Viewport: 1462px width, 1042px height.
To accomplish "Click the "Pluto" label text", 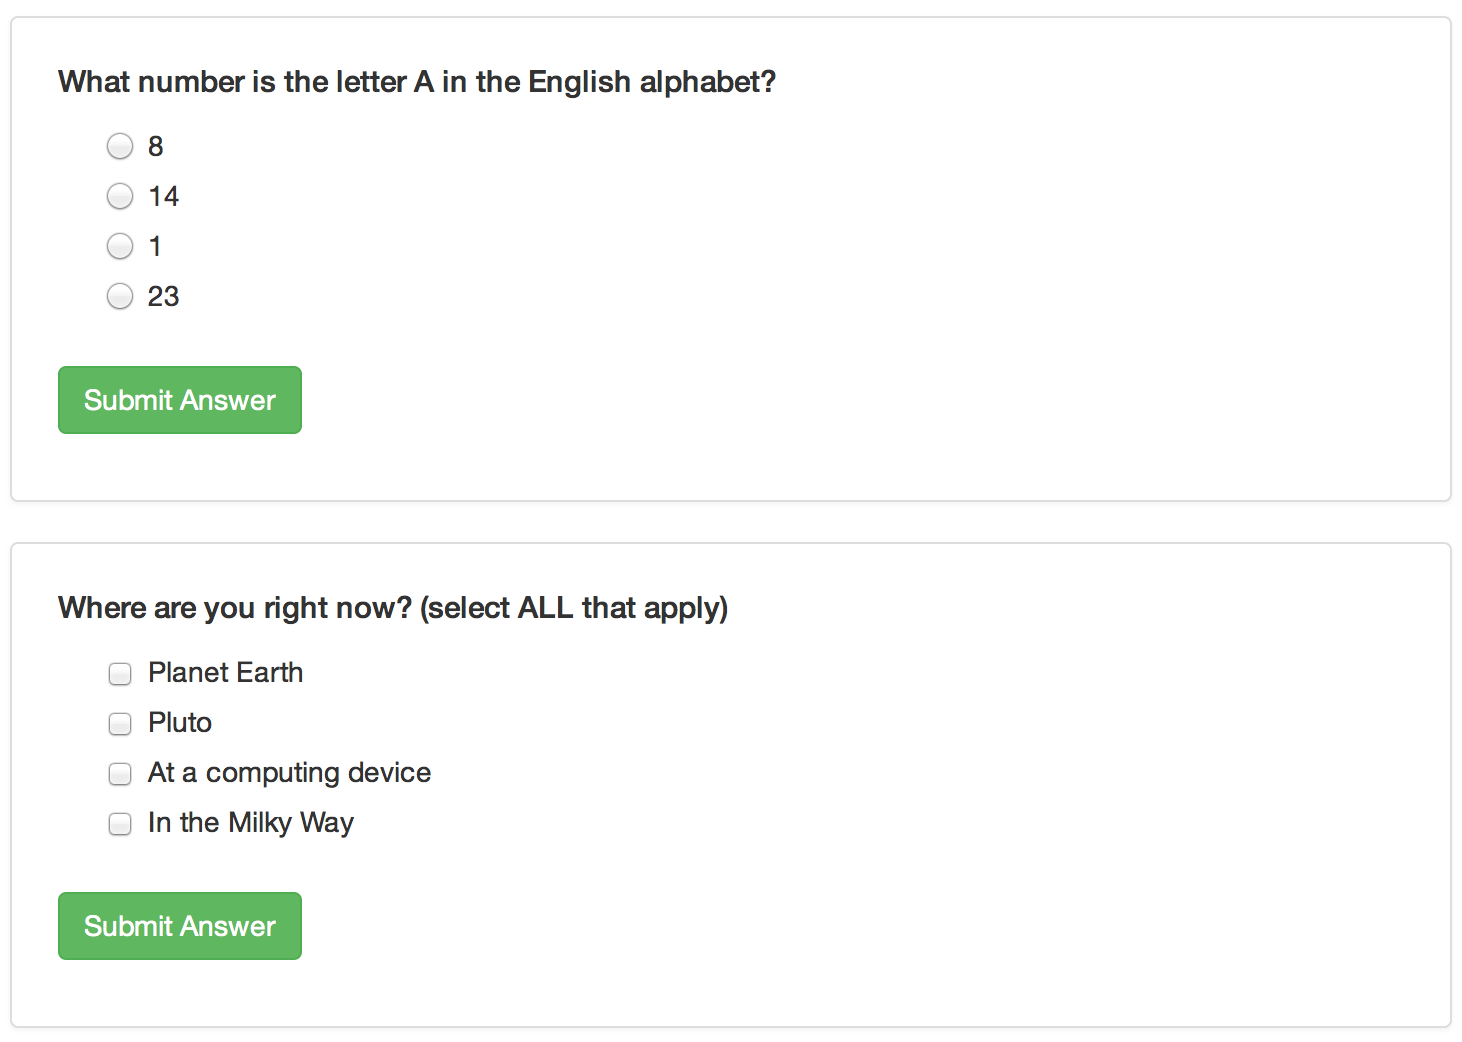I will [x=180, y=723].
